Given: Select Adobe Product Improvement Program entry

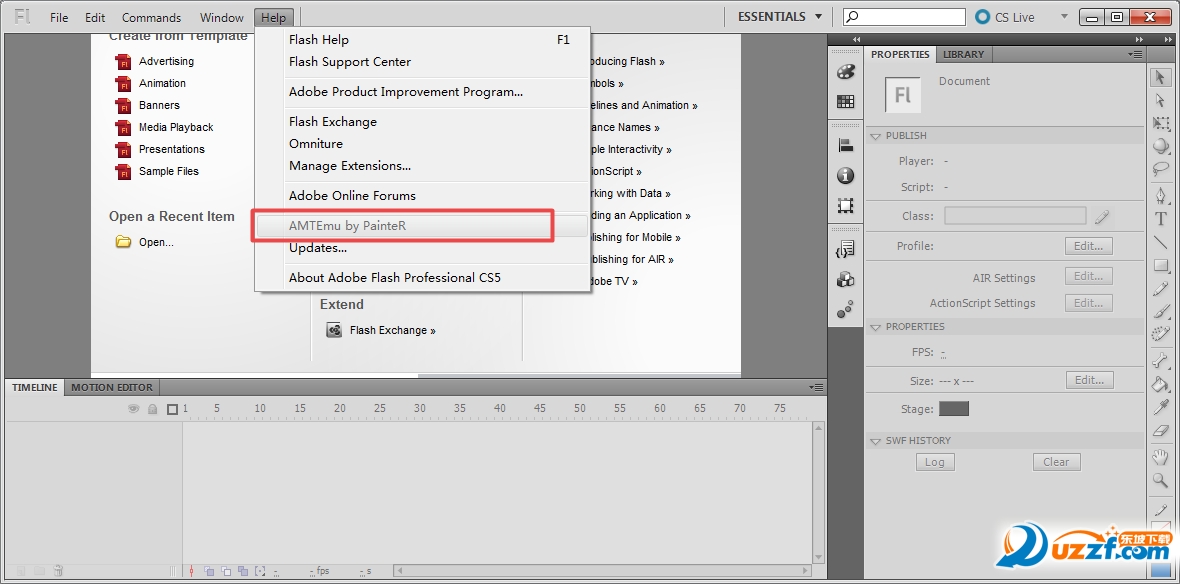Looking at the screenshot, I should [x=422, y=92].
